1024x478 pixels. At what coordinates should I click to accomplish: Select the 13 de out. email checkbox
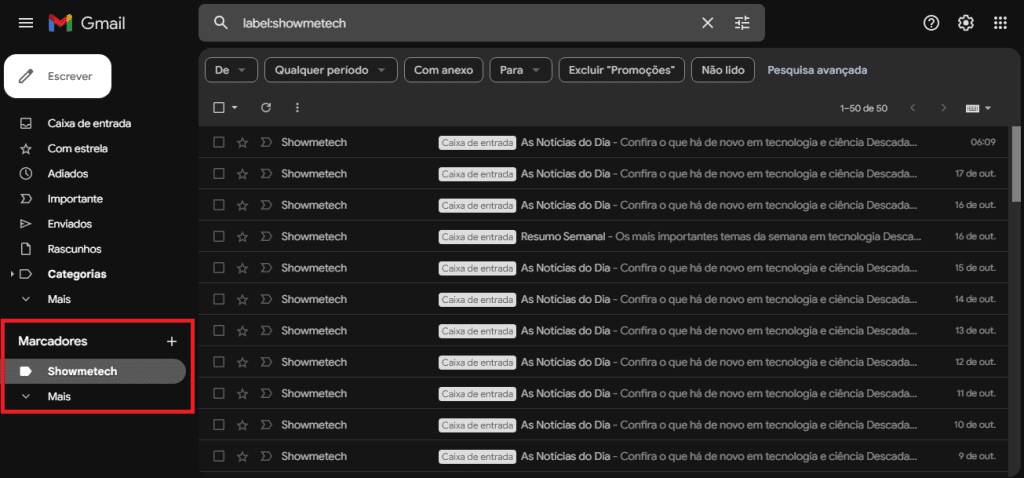click(x=219, y=330)
